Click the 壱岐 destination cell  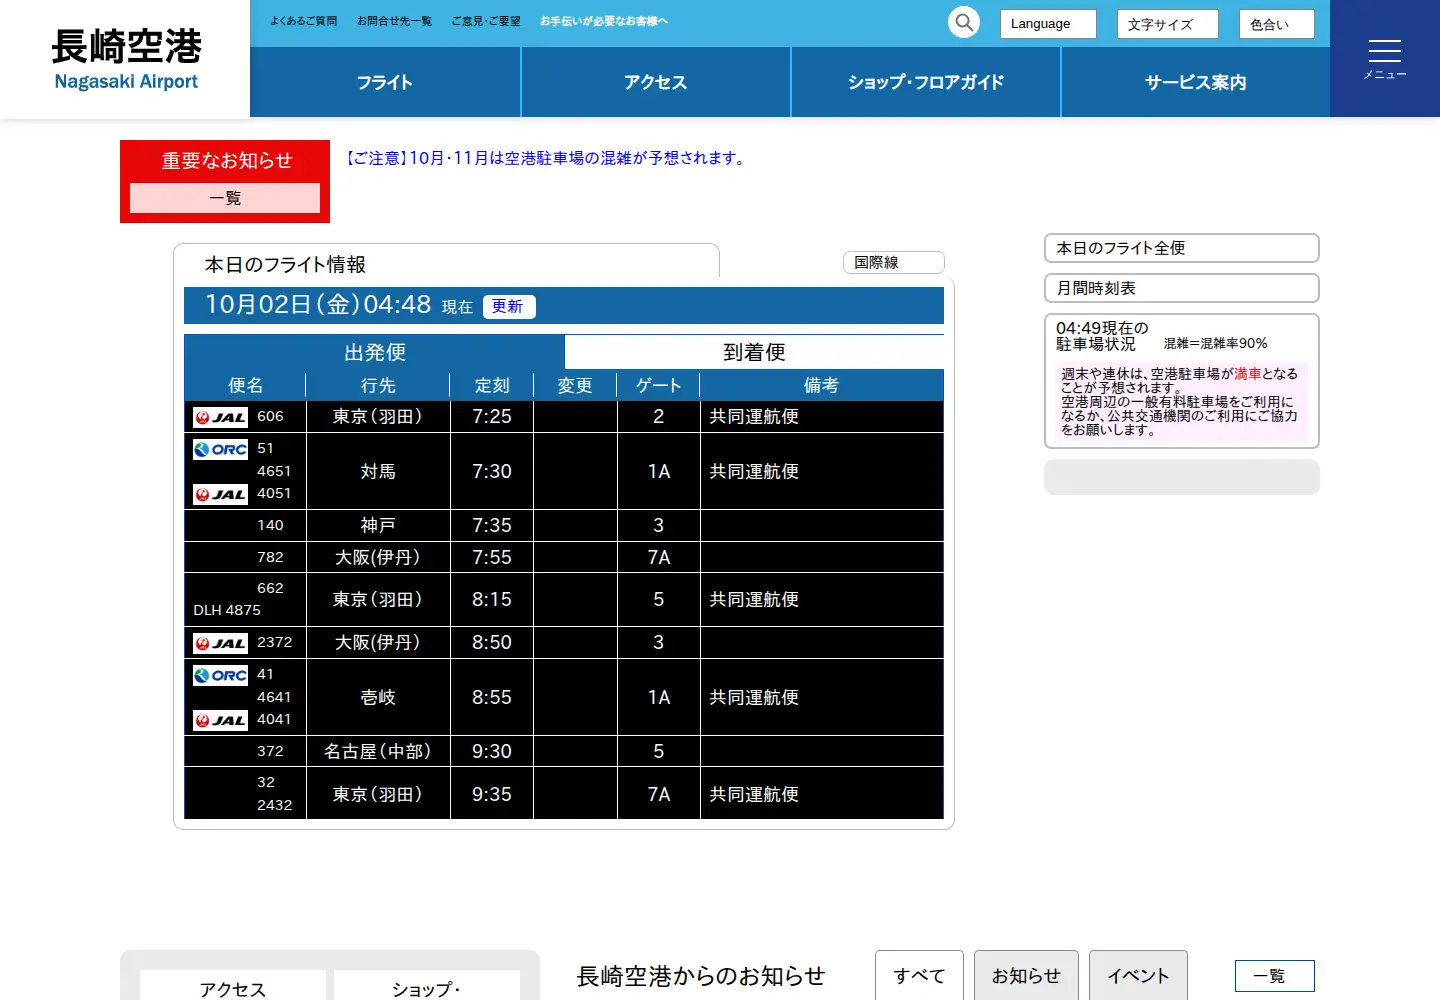coord(378,697)
